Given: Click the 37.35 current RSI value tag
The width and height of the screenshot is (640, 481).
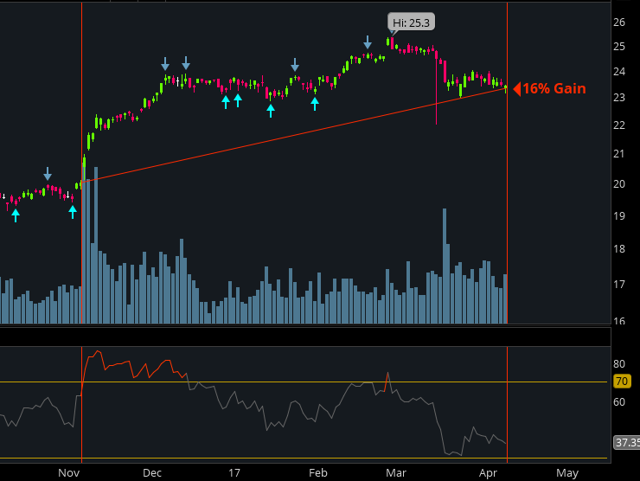Looking at the screenshot, I should 627,443.
